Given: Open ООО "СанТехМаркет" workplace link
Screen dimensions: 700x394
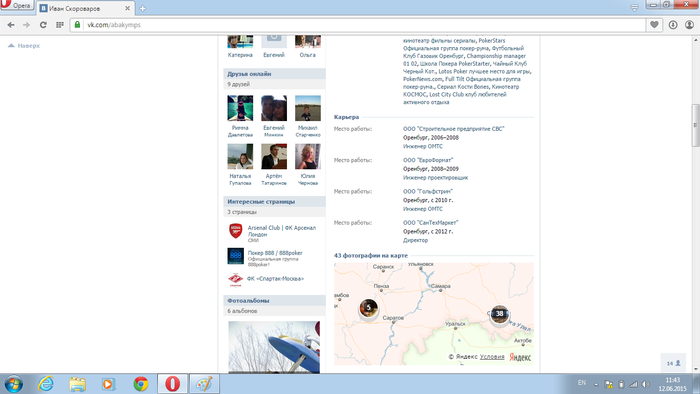Looking at the screenshot, I should (431, 222).
